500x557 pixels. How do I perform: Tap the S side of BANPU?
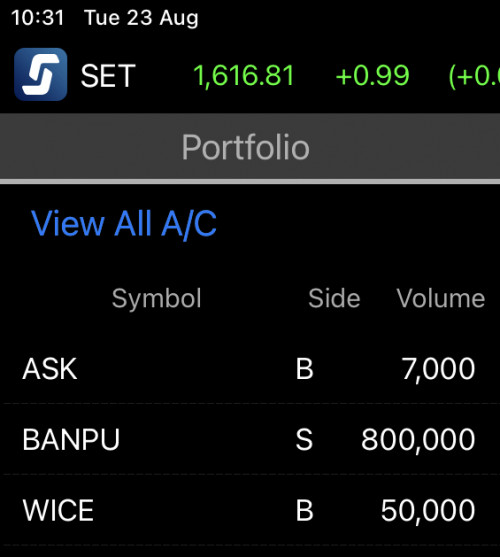(304, 439)
